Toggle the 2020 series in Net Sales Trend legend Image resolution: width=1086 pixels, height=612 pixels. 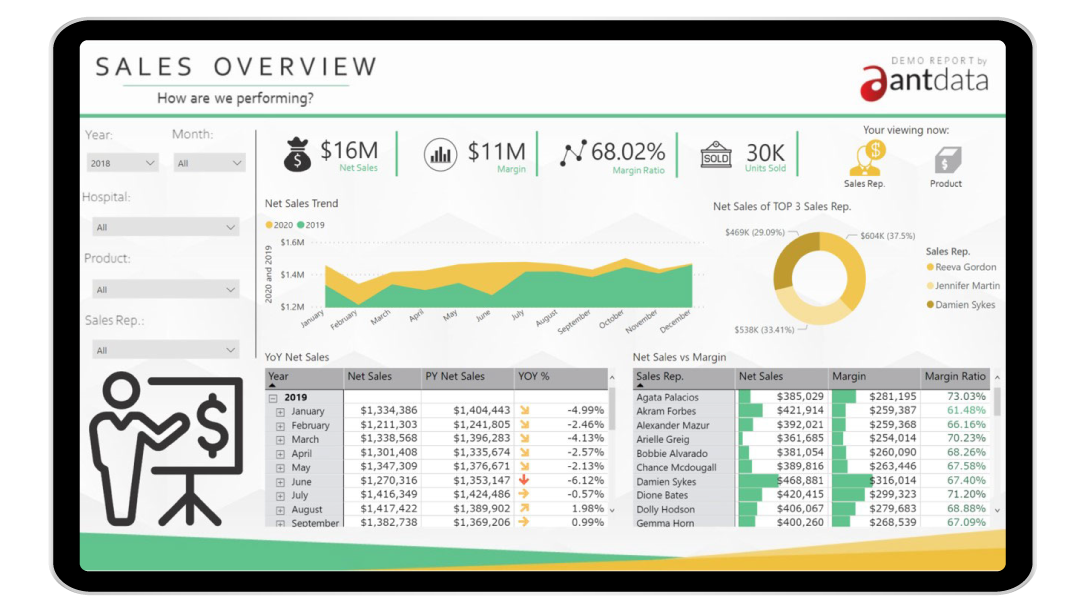tap(279, 225)
